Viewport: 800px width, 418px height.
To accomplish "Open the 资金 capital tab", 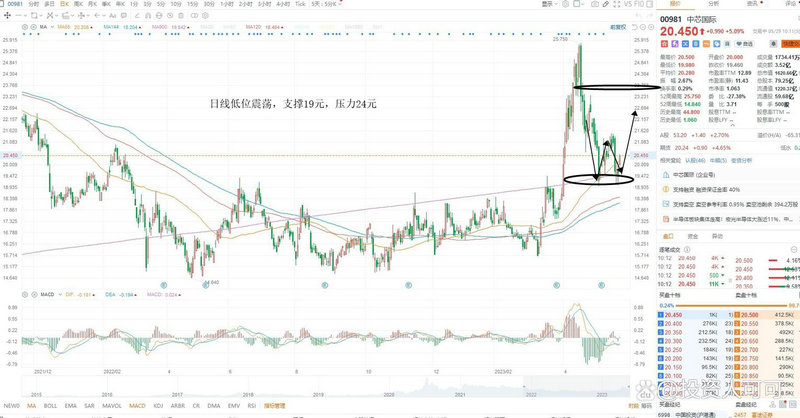I will (692, 236).
